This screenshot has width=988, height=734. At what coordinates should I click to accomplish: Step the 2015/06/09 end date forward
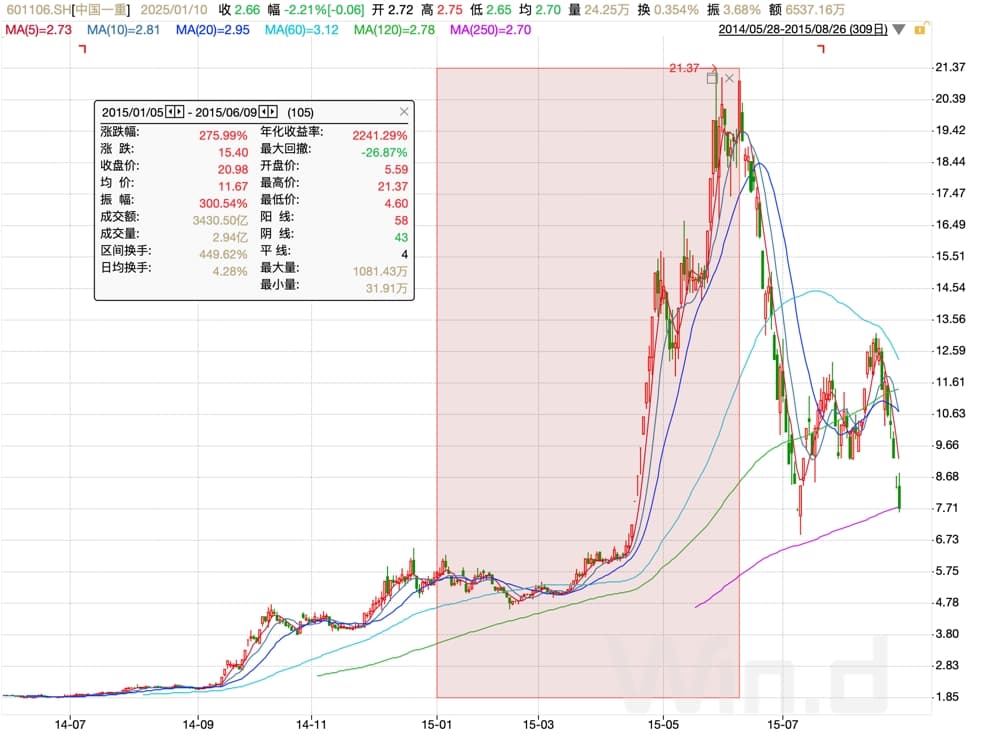click(x=273, y=113)
